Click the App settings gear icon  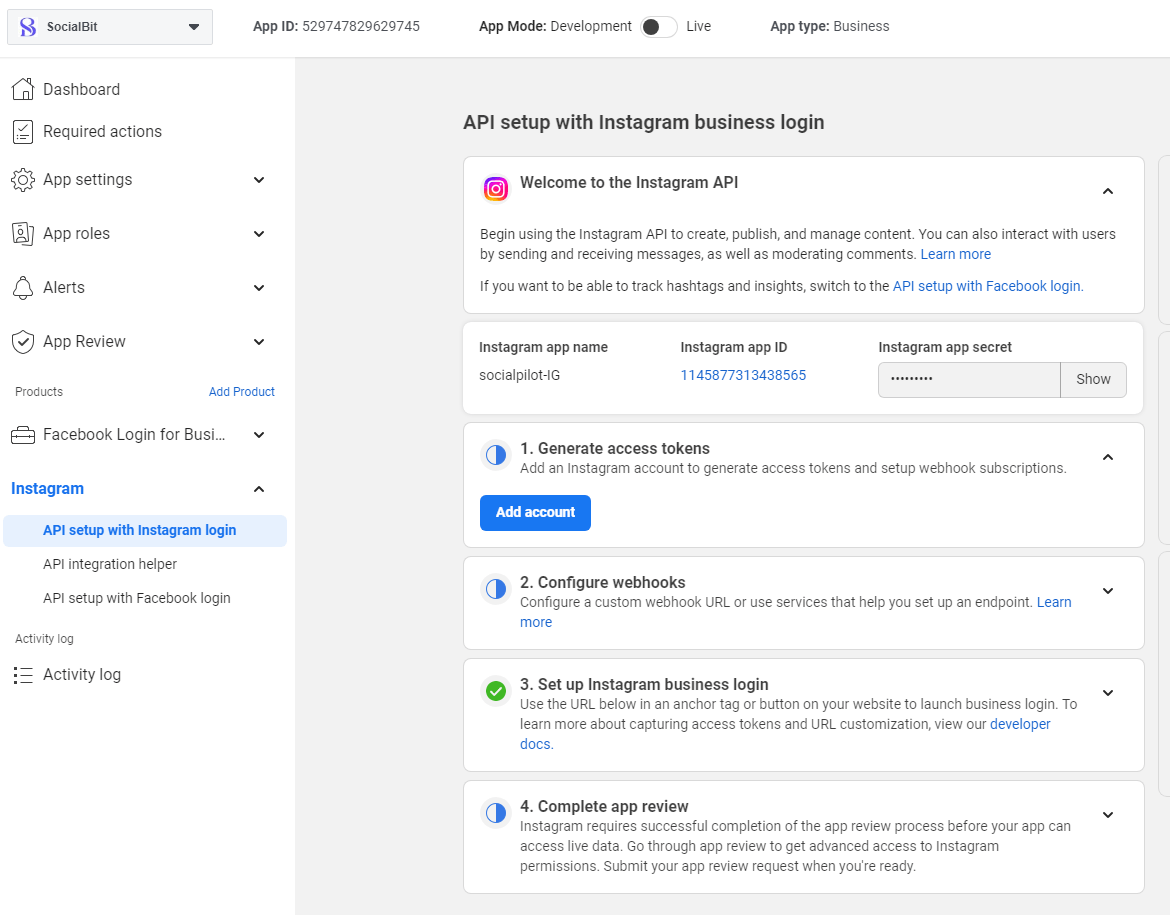pos(23,180)
